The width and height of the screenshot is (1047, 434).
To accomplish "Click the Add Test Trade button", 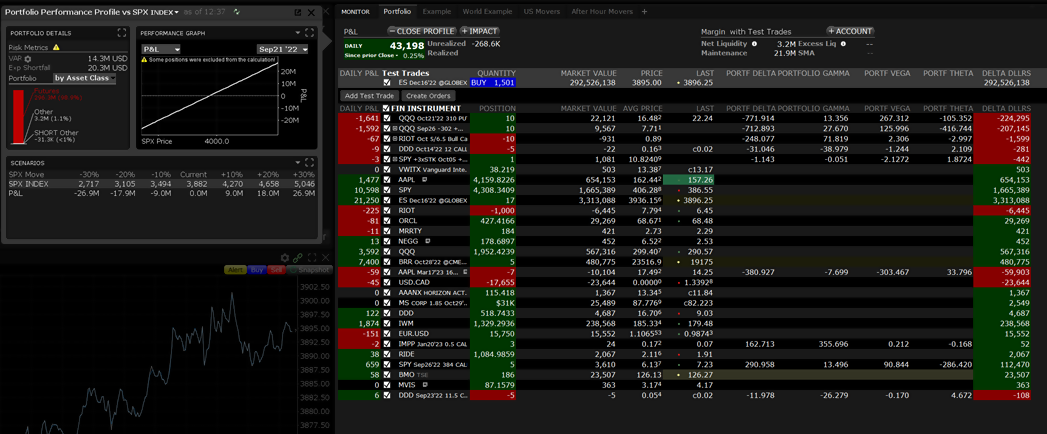I will click(x=369, y=96).
